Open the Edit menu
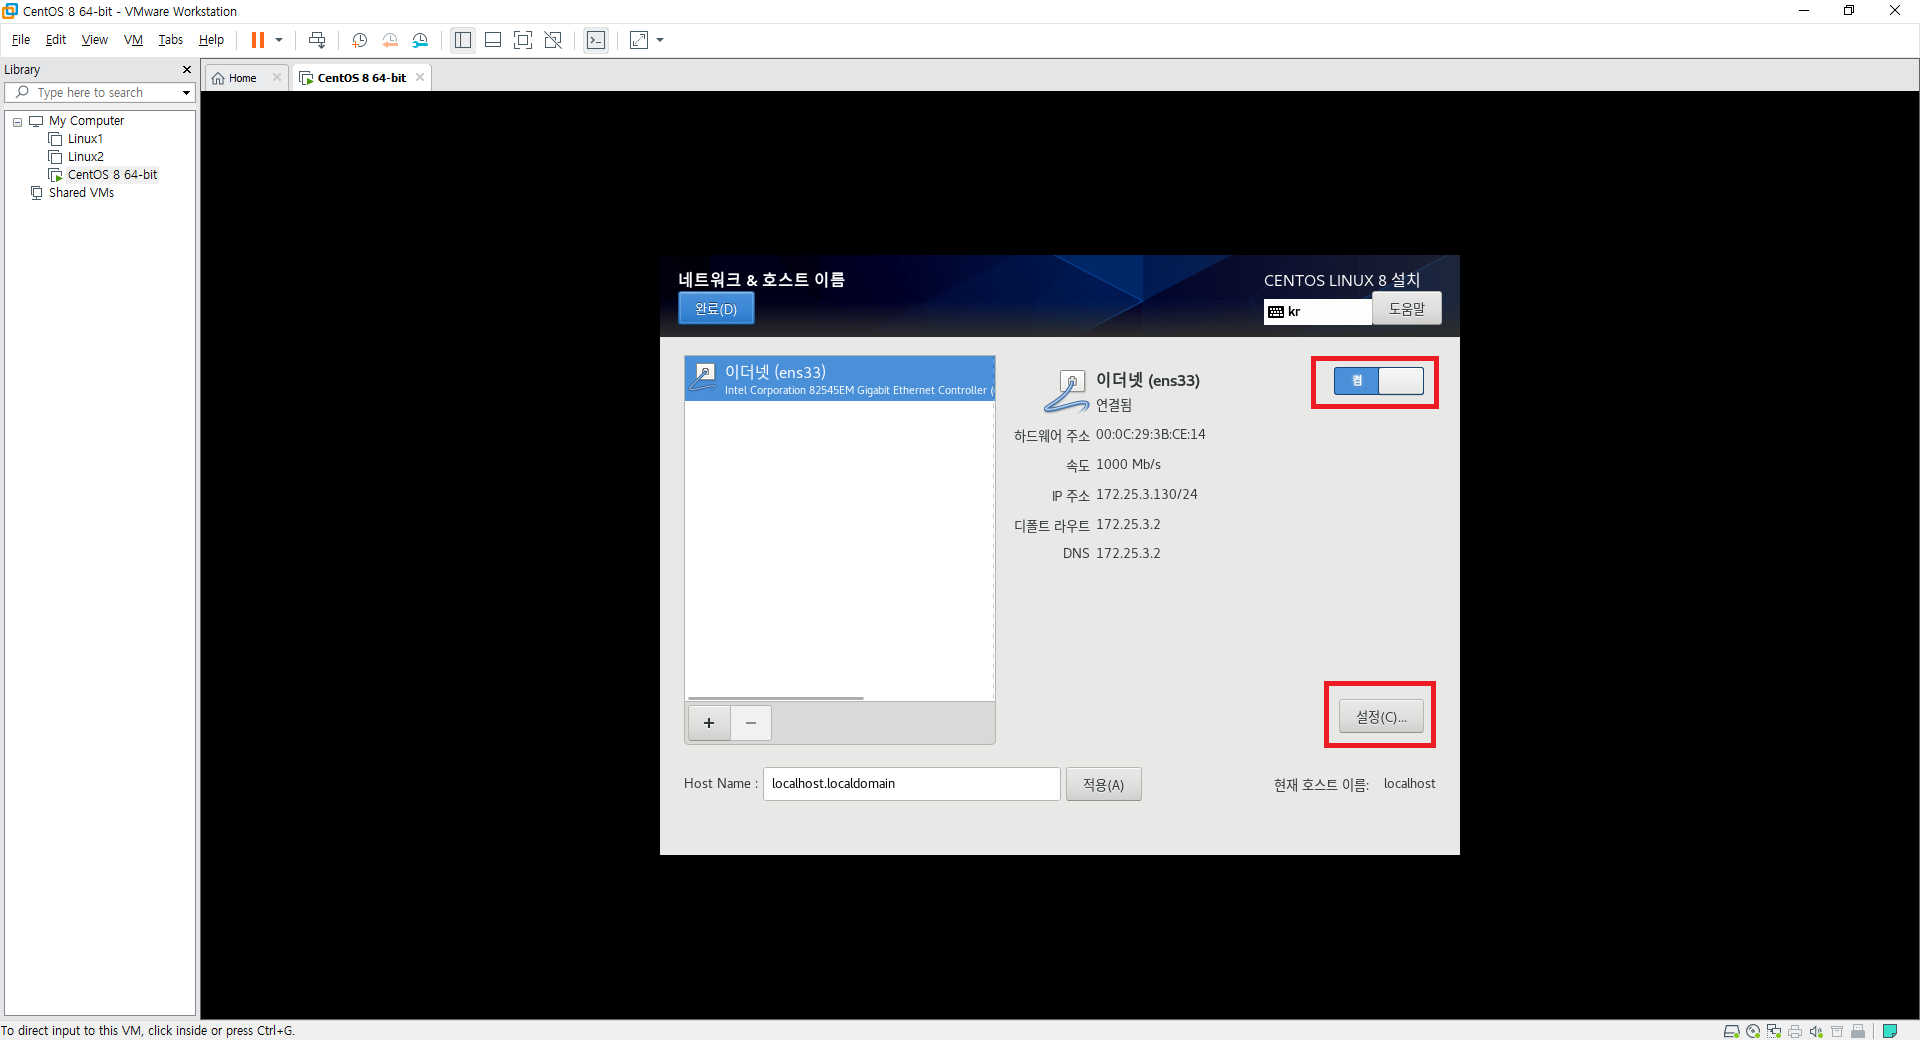The height and width of the screenshot is (1040, 1920). (56, 40)
